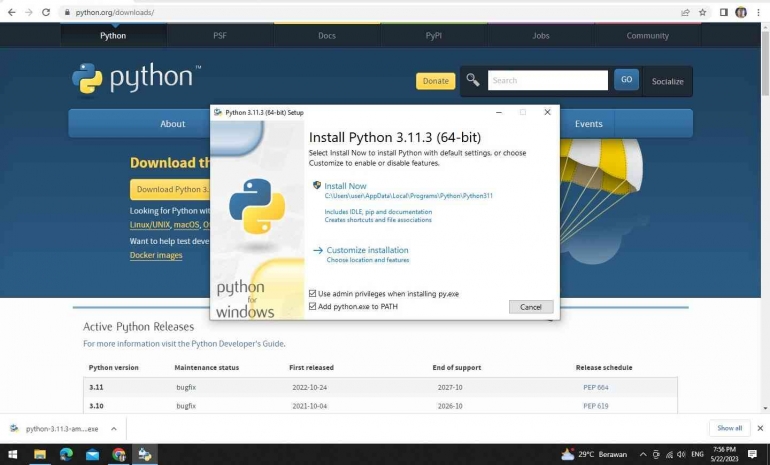Open the Socialize menu
Screen dimensions: 770x465
(667, 82)
